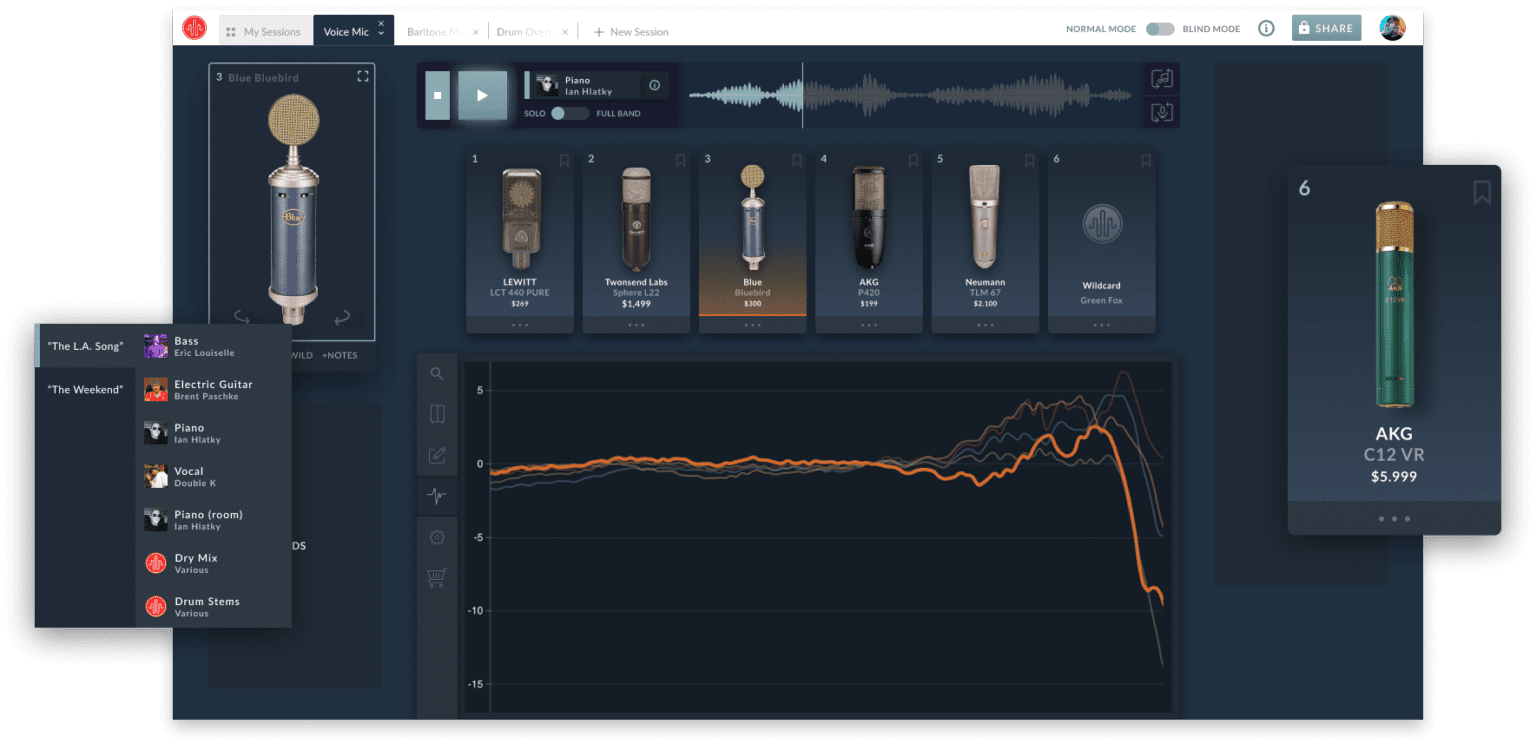Select Bass by Eric Louiselle
This screenshot has height=744, width=1536.
pyautogui.click(x=214, y=346)
